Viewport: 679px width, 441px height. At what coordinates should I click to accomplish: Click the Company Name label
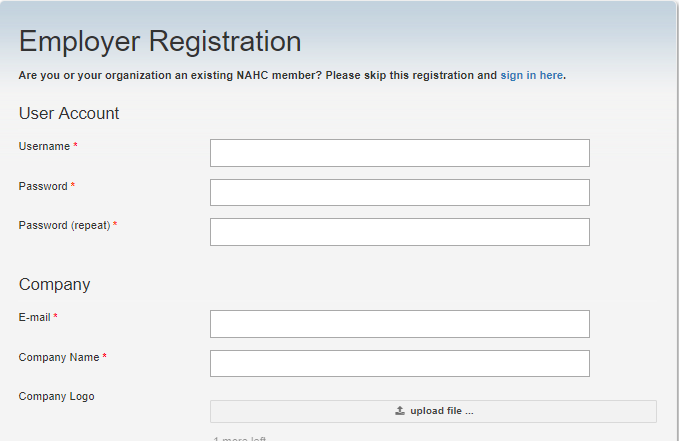click(x=59, y=358)
